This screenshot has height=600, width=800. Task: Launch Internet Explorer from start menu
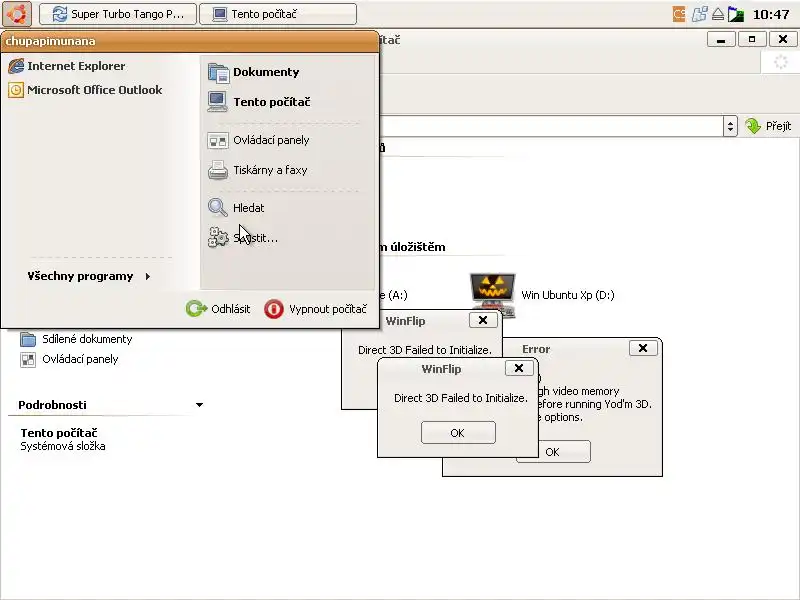pyautogui.click(x=66, y=66)
